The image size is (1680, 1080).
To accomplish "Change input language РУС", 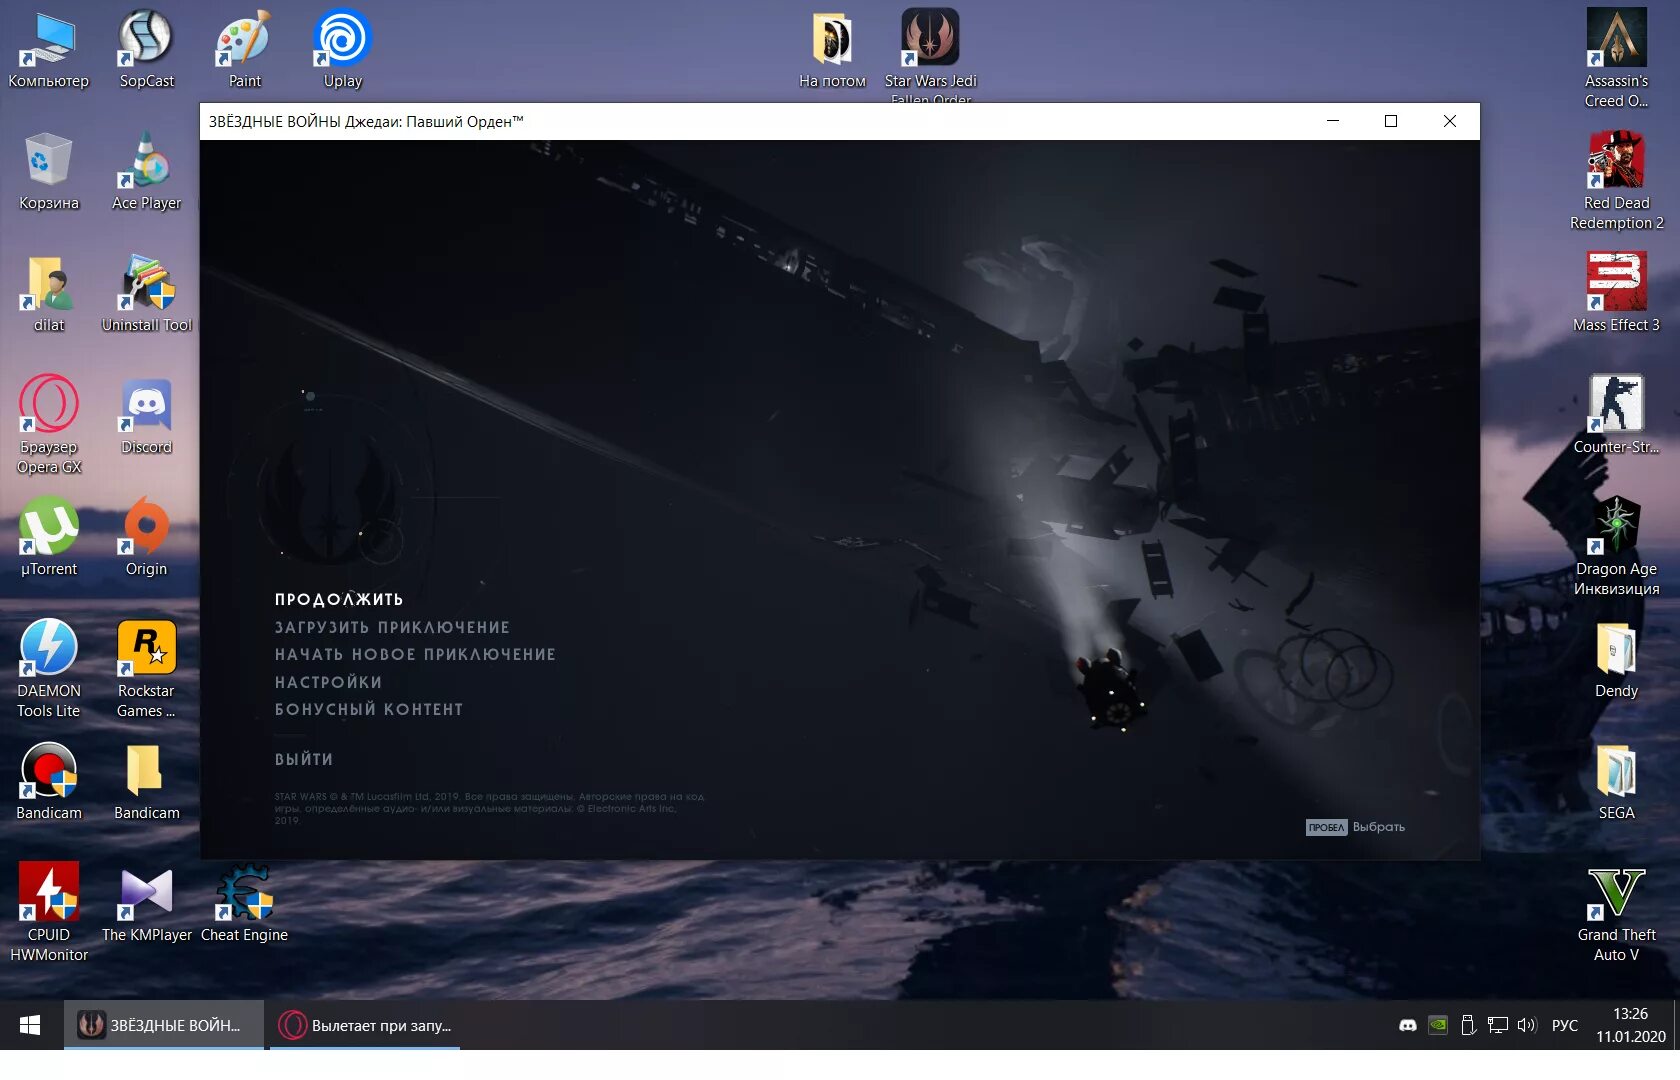I will coord(1564,1025).
